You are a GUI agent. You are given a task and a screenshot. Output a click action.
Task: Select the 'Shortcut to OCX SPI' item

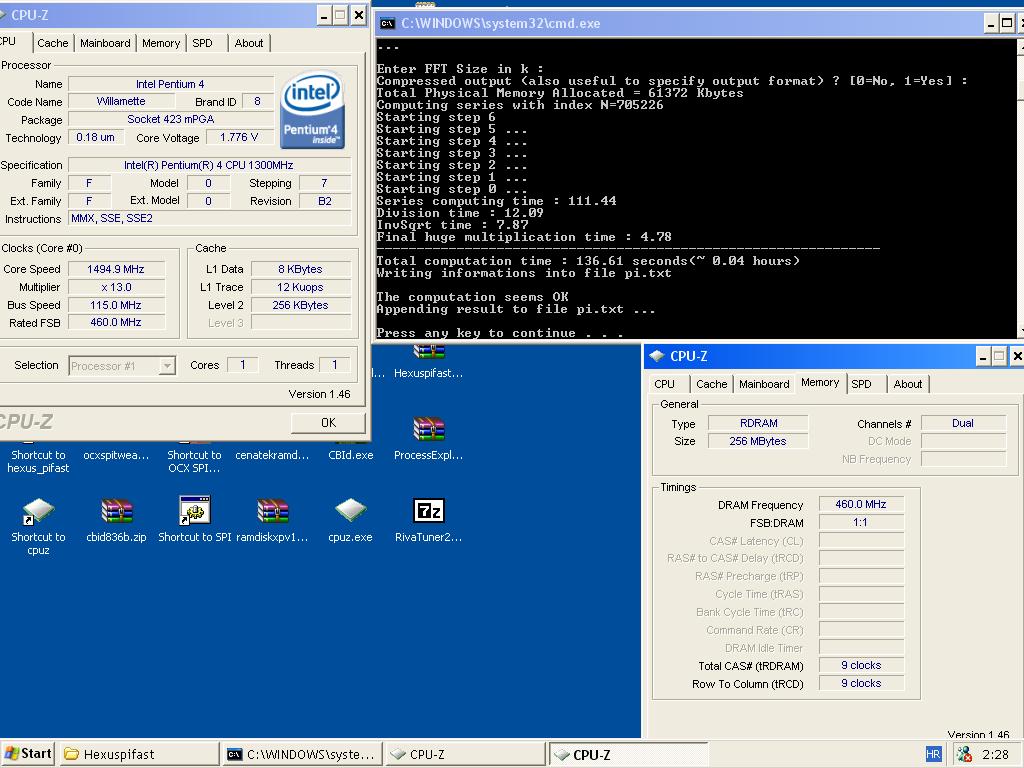tap(194, 462)
